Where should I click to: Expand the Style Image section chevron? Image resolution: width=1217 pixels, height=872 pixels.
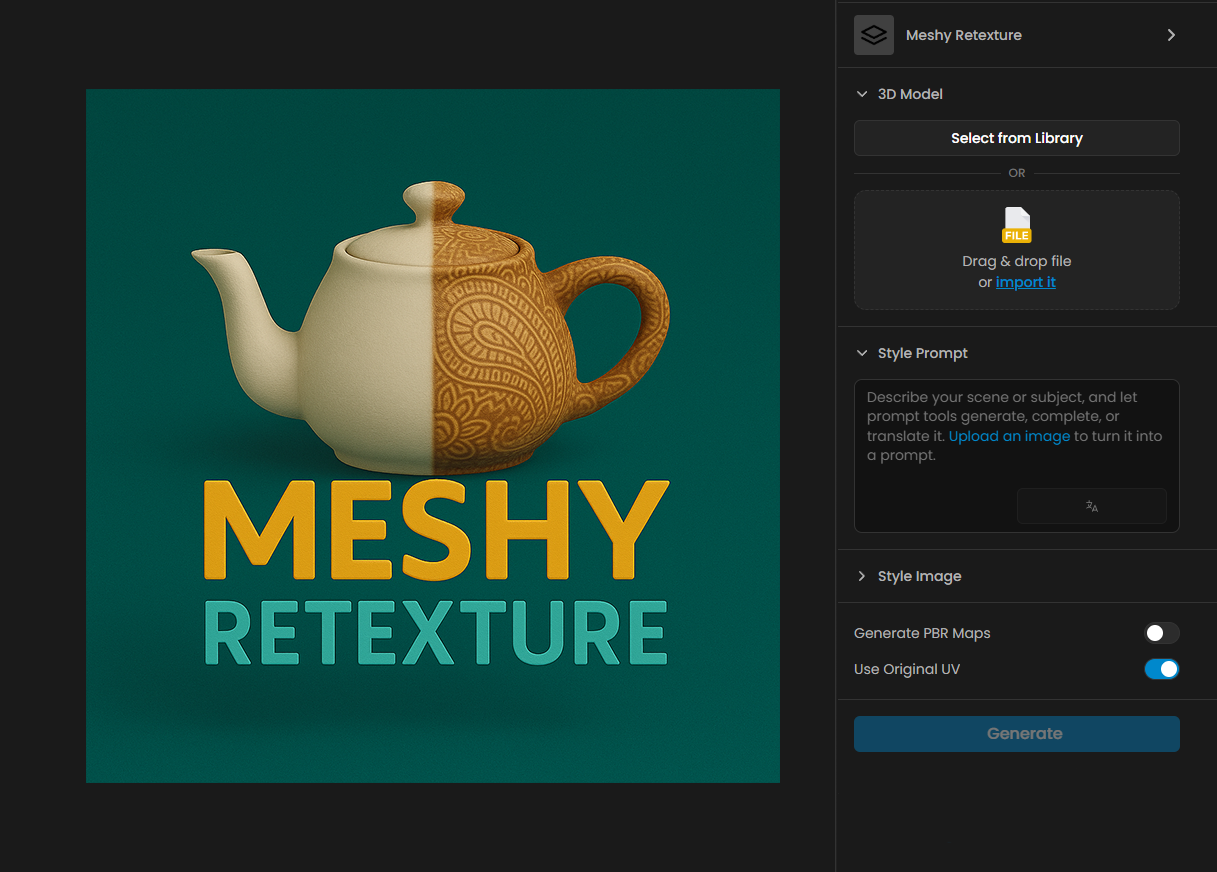pyautogui.click(x=862, y=576)
